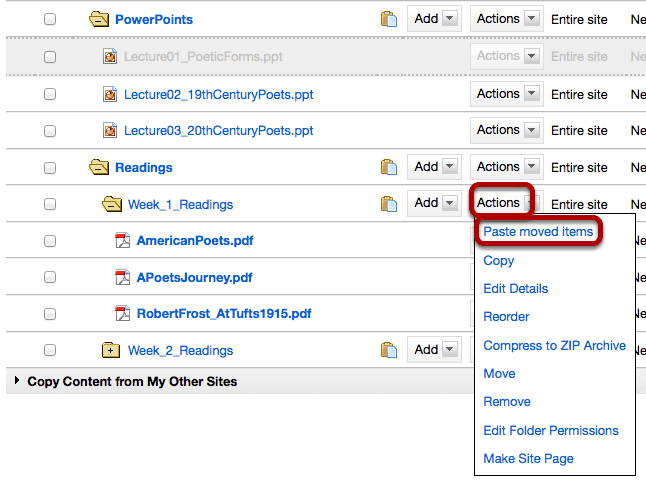This screenshot has height=481, width=646.
Task: Select Paste moved items menu option
Action: (538, 231)
